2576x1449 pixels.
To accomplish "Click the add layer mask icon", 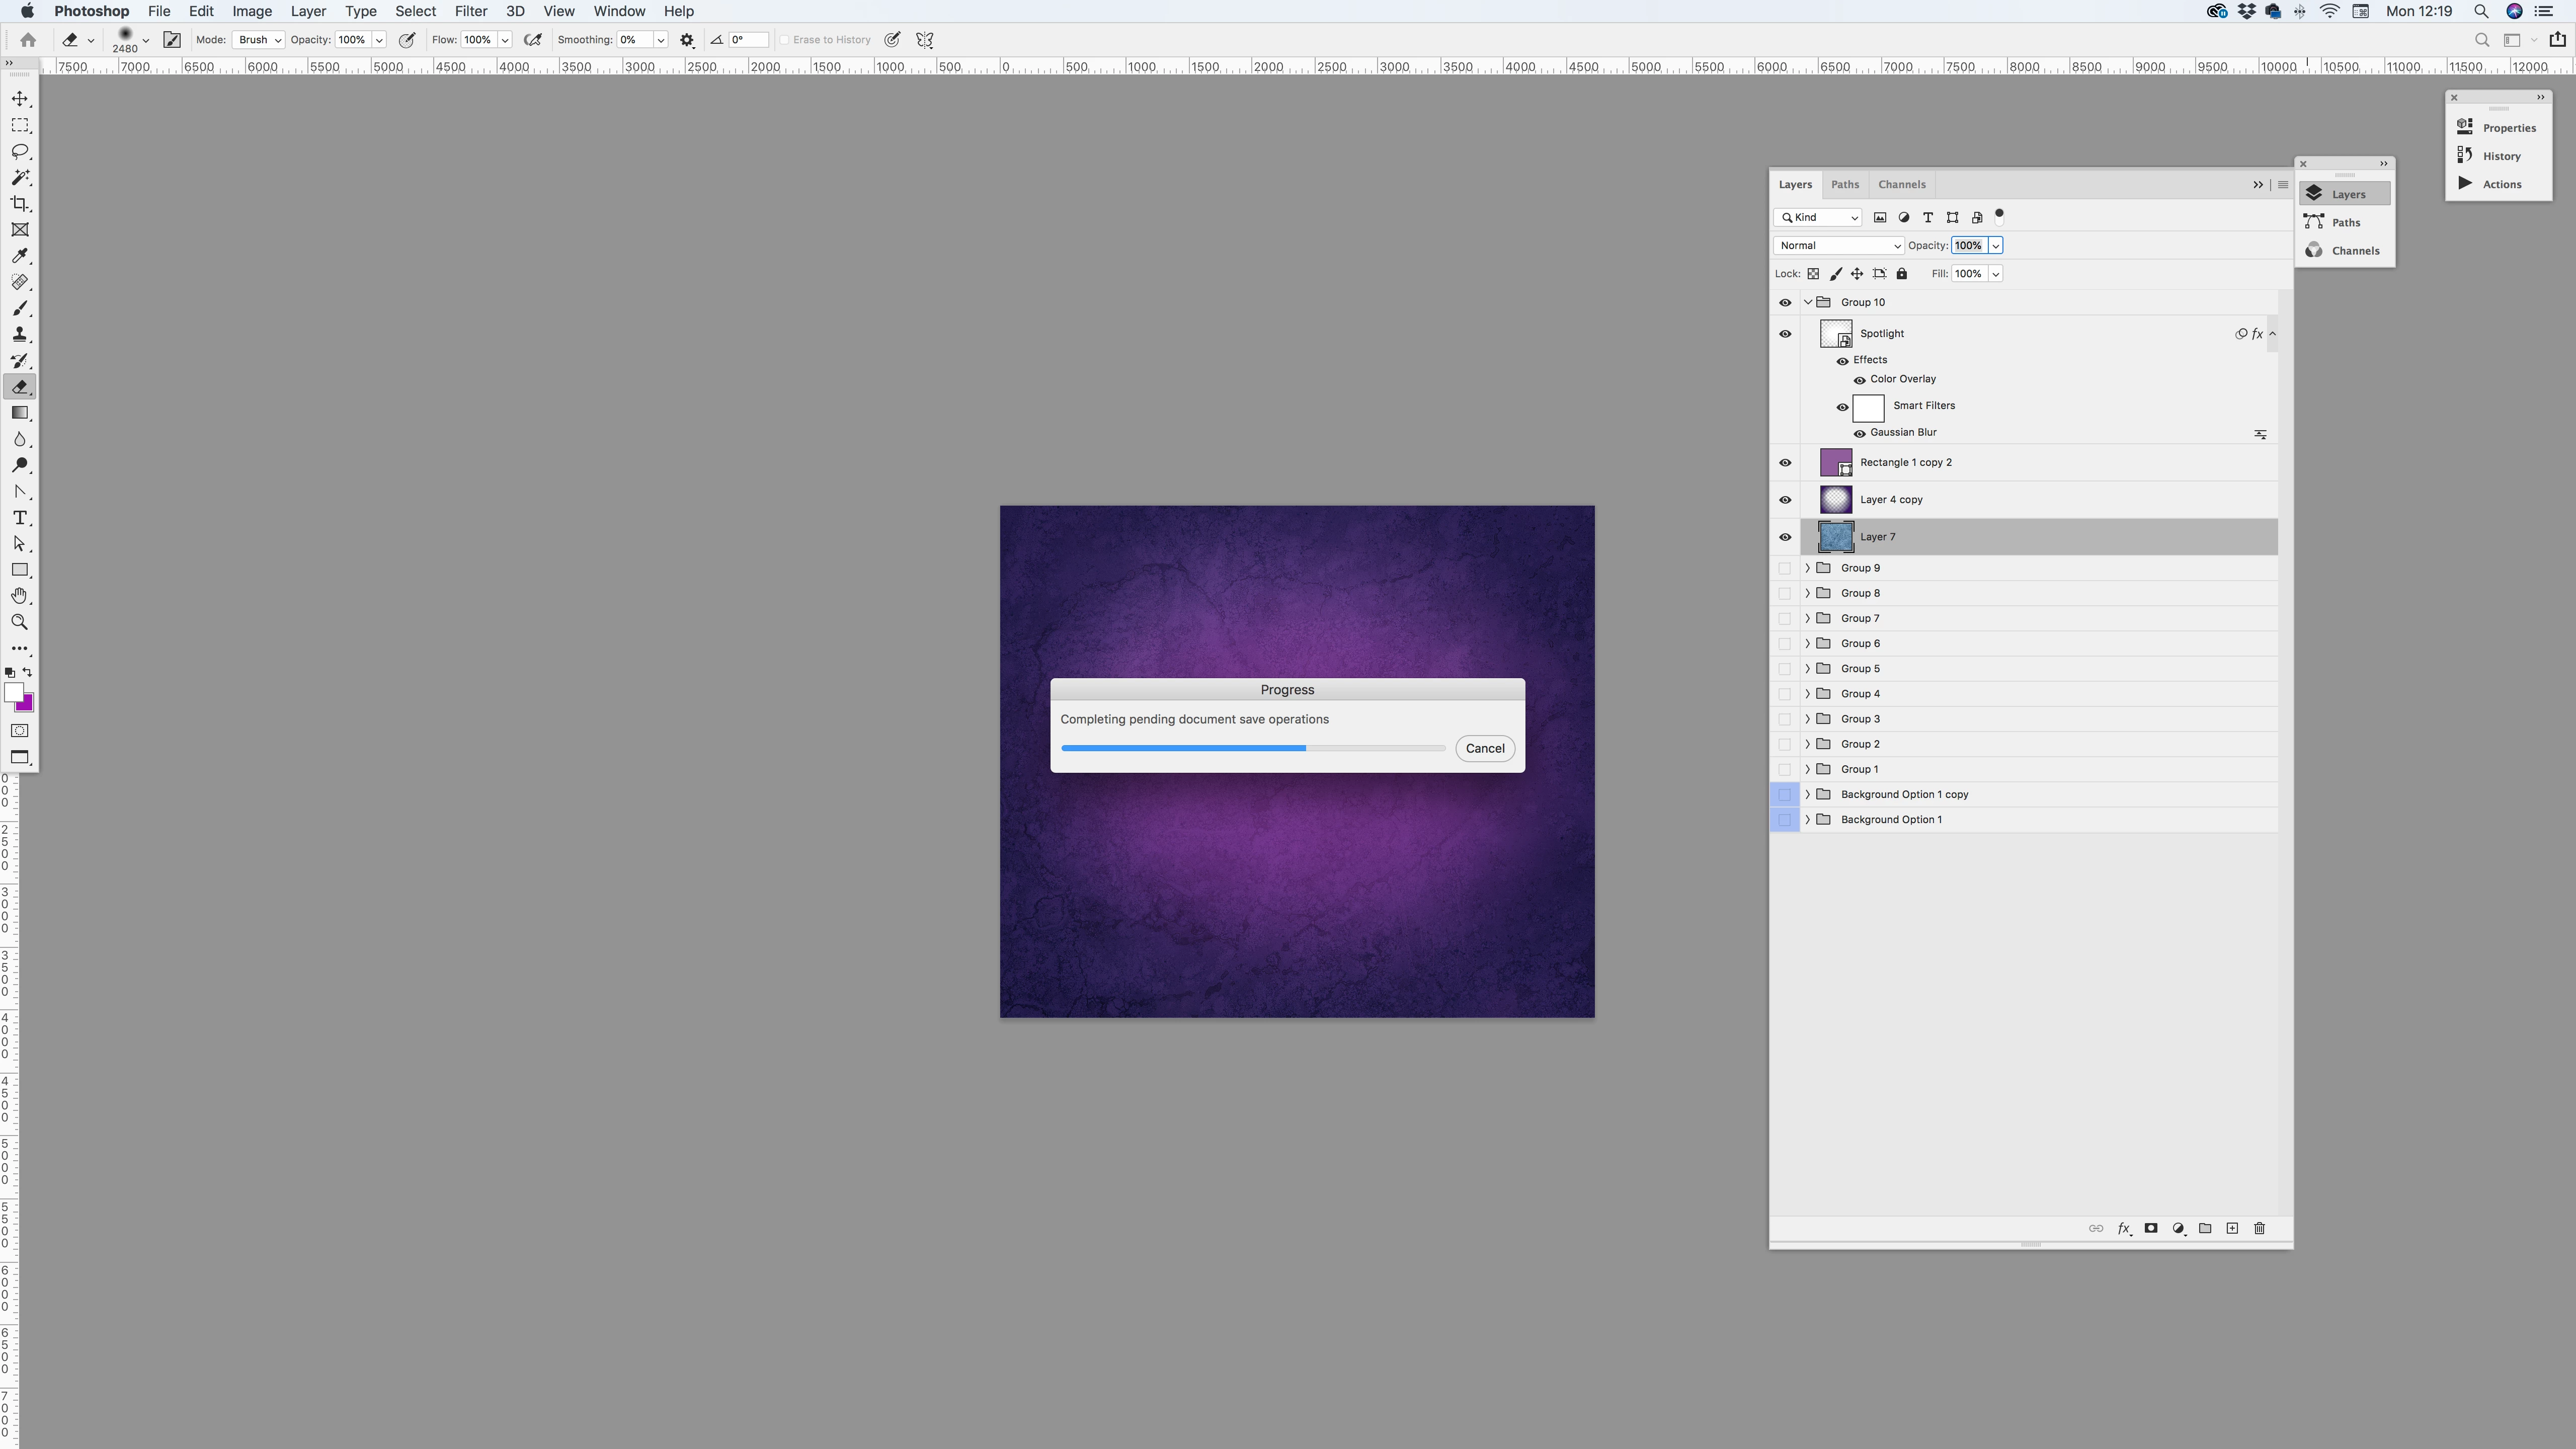I will [x=2150, y=1228].
